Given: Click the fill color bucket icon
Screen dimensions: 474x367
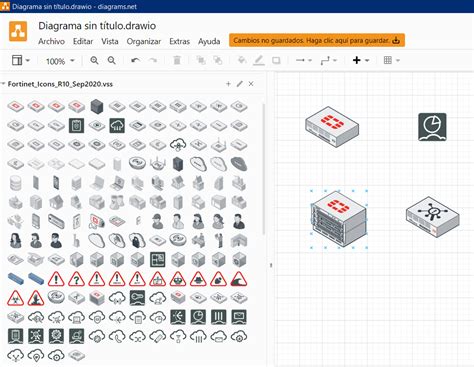Looking at the screenshot, I should click(x=242, y=60).
